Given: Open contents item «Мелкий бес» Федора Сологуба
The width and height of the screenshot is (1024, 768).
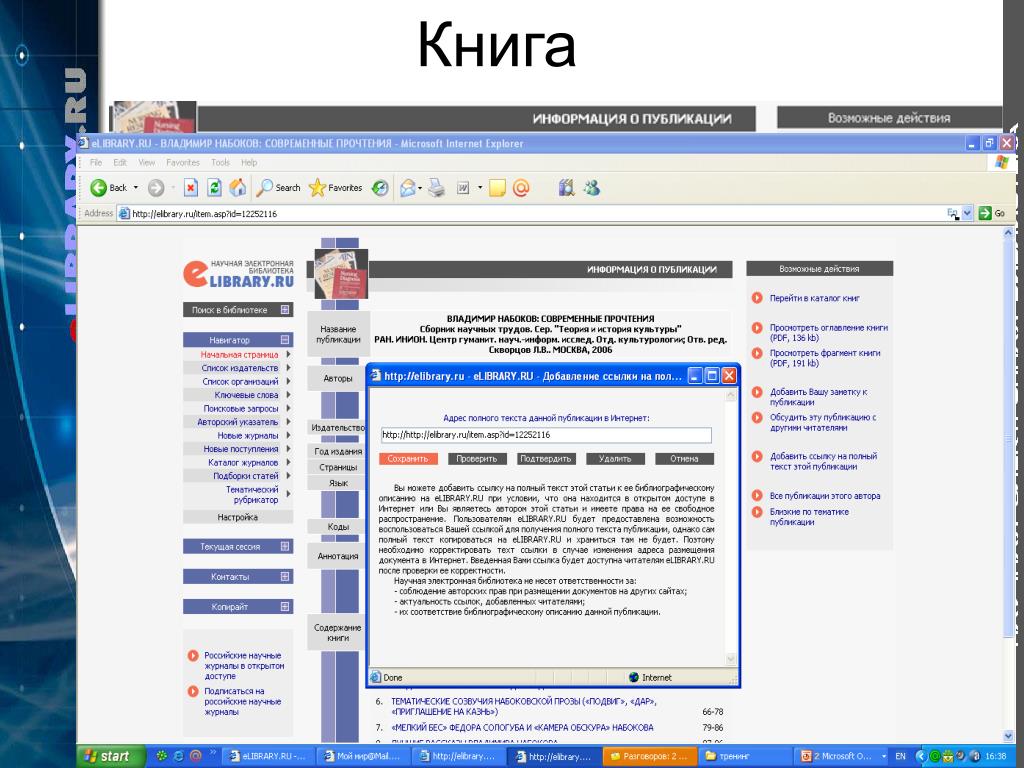Looking at the screenshot, I should tap(522, 728).
